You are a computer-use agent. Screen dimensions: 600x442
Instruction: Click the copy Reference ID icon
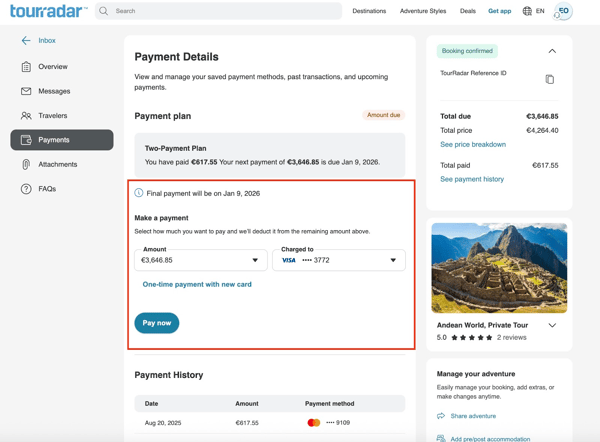(549, 79)
